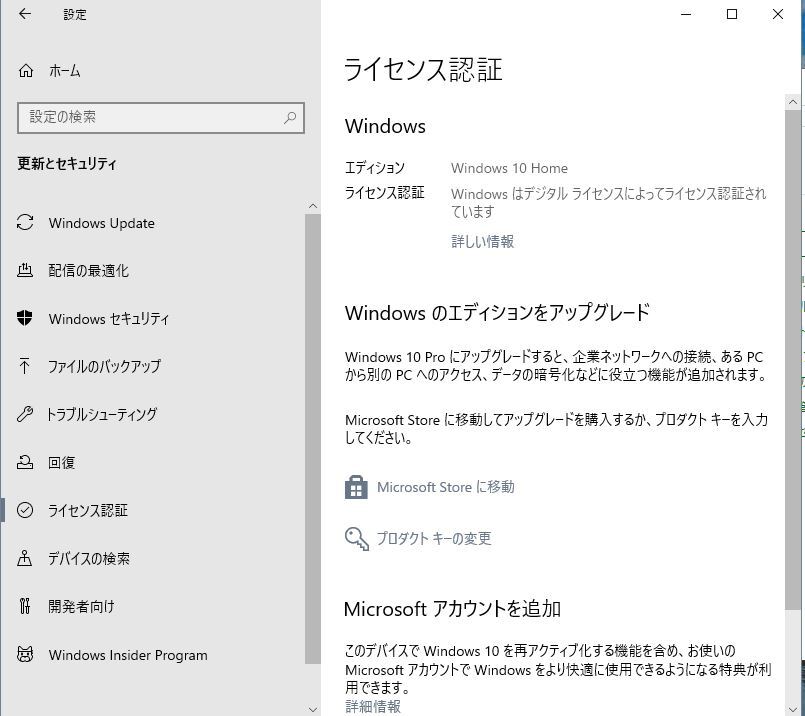Open デバイスの検索 page
The image size is (805, 716).
click(89, 558)
